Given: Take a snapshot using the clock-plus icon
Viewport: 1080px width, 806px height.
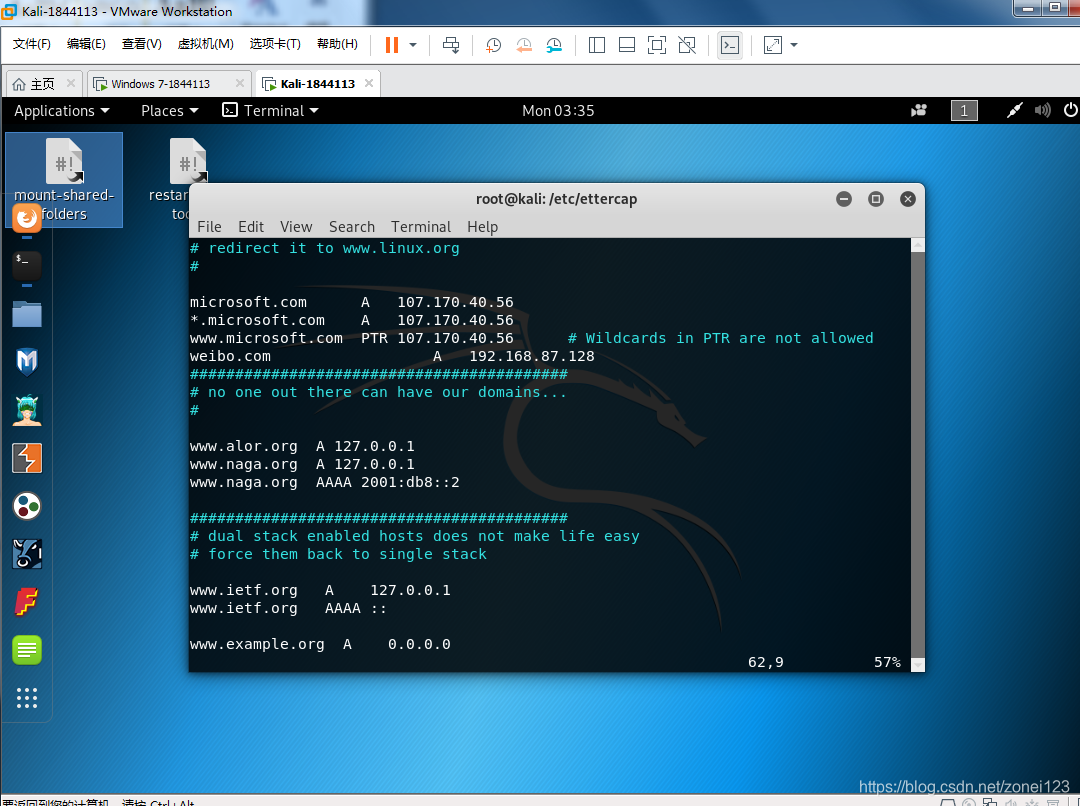Looking at the screenshot, I should tap(493, 45).
